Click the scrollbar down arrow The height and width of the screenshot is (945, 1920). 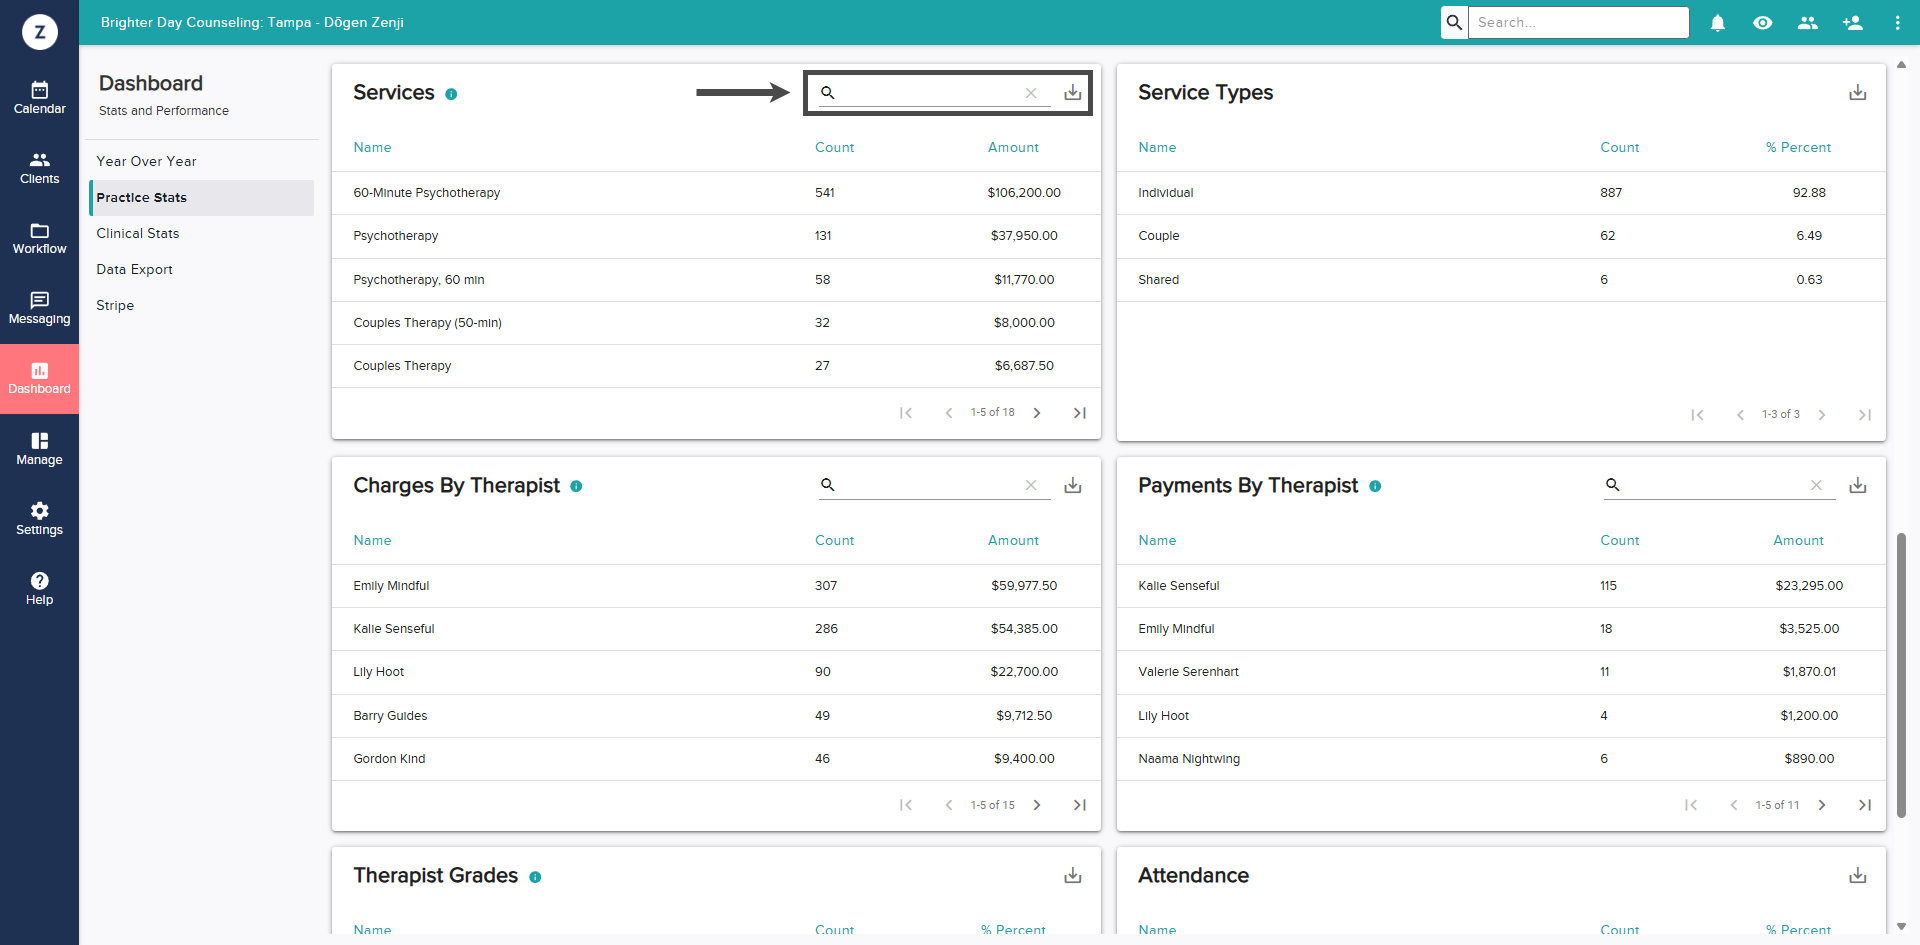pos(1901,926)
